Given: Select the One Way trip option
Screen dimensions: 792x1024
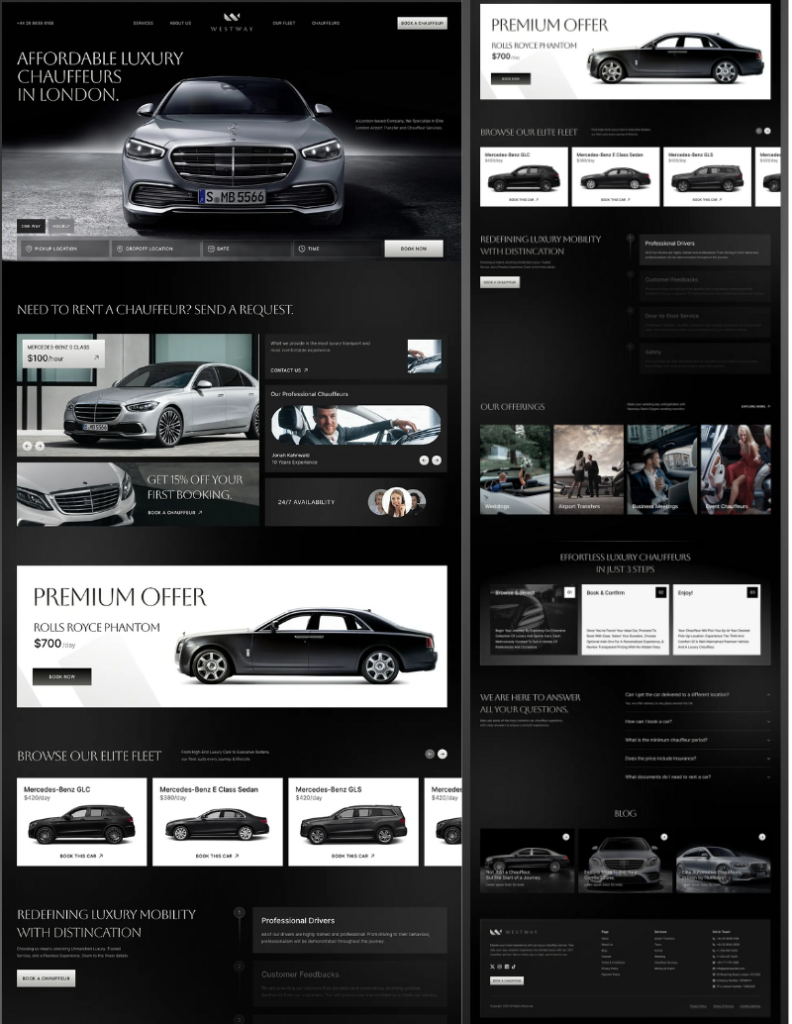Looking at the screenshot, I should point(31,226).
